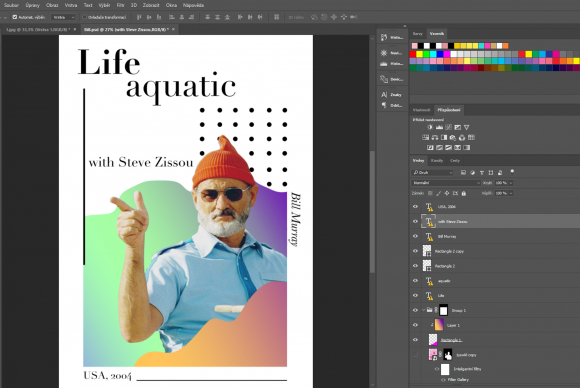Add a Hue/Saturation adjustment layer
580x388 pixels.
(425, 138)
